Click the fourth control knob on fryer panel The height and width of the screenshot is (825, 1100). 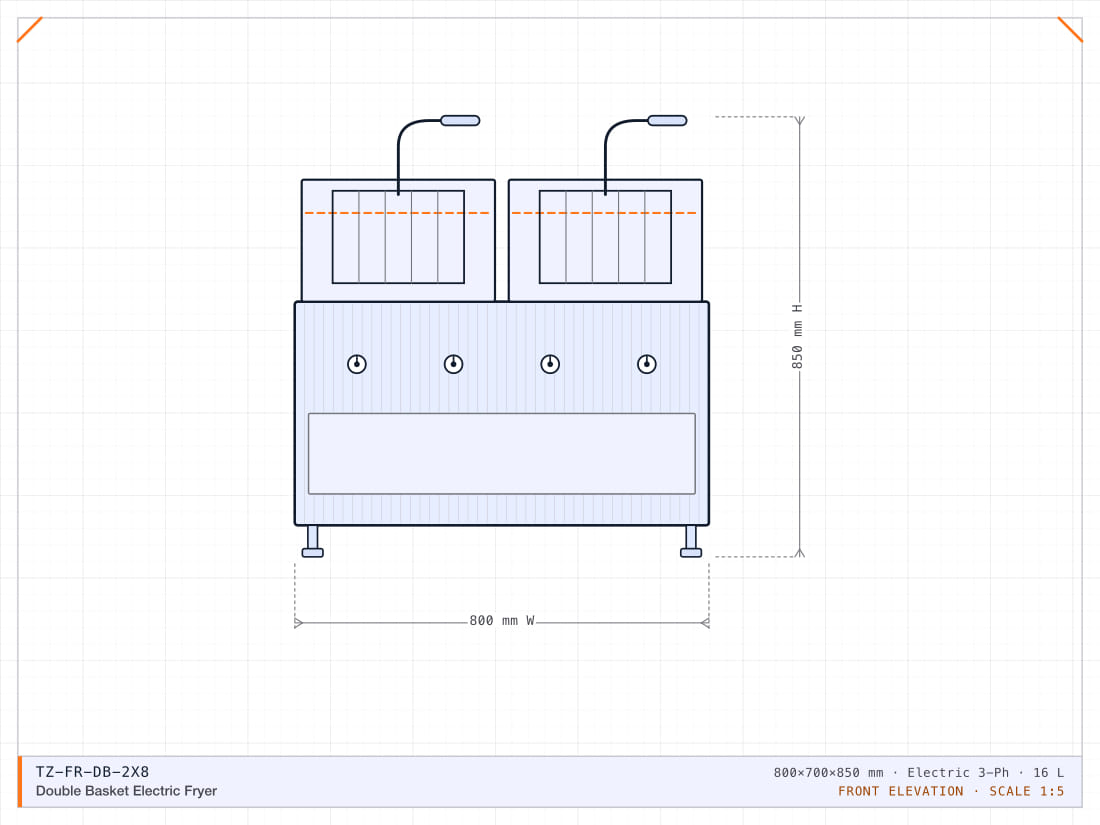pyautogui.click(x=647, y=364)
